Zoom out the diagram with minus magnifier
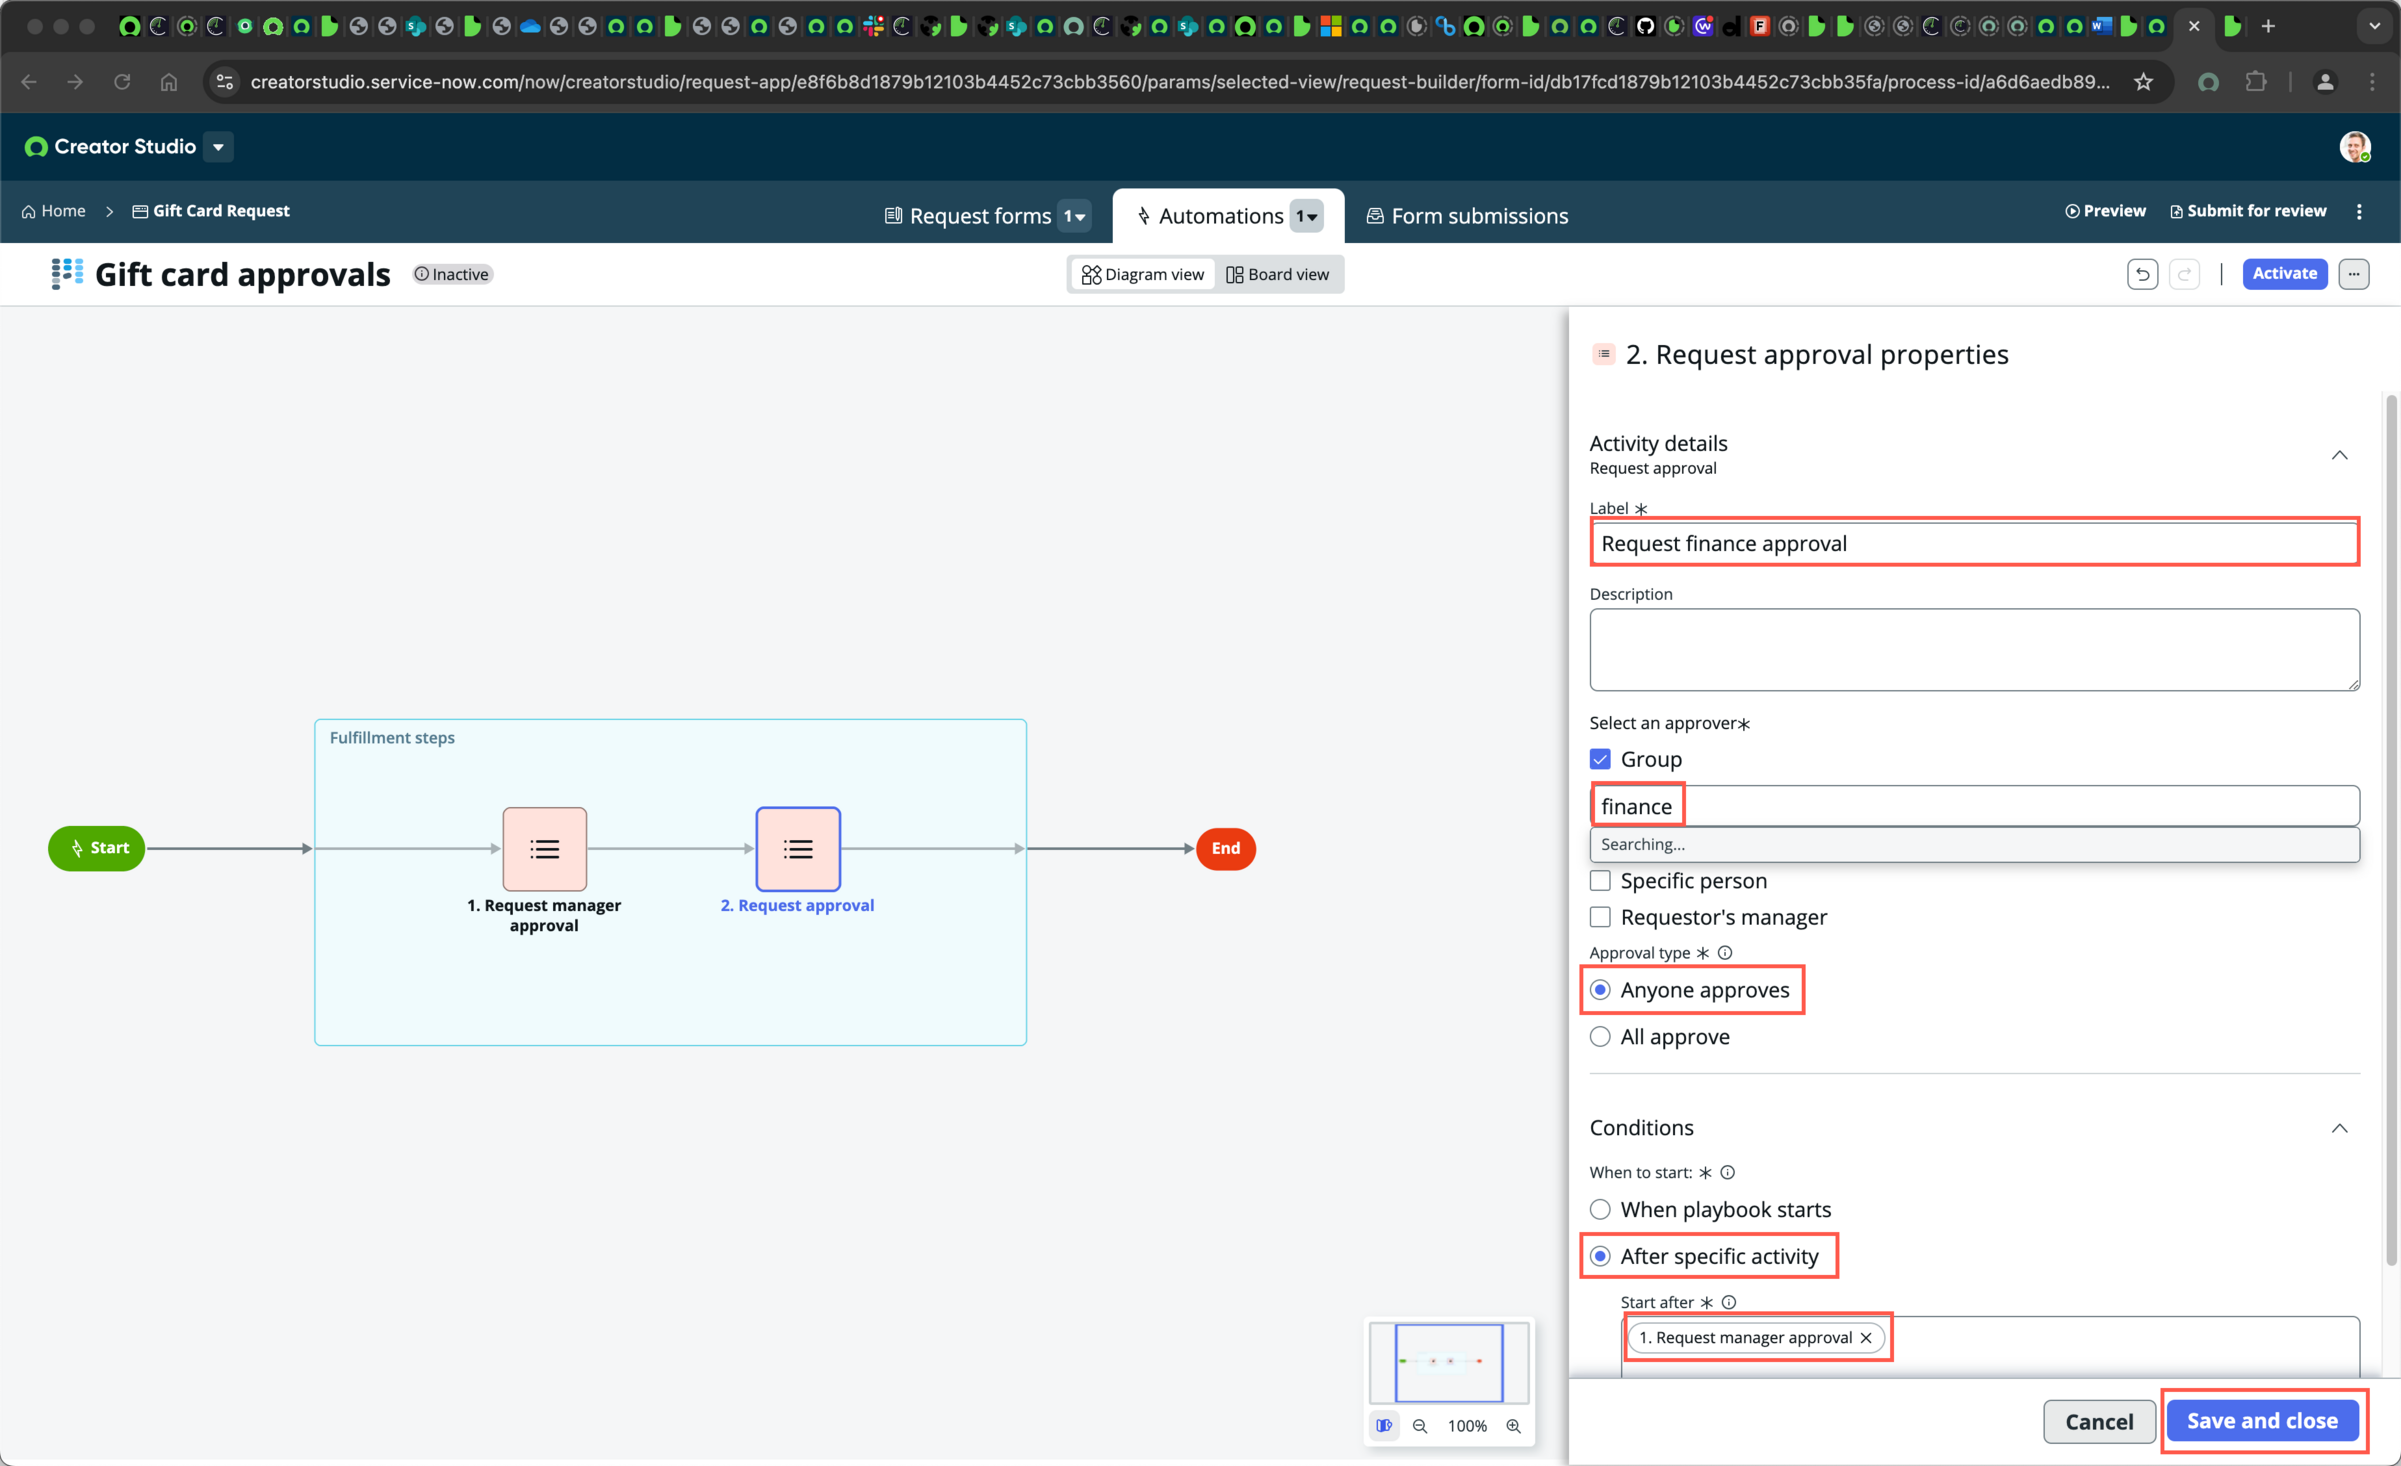Image resolution: width=2401 pixels, height=1466 pixels. click(x=1419, y=1425)
